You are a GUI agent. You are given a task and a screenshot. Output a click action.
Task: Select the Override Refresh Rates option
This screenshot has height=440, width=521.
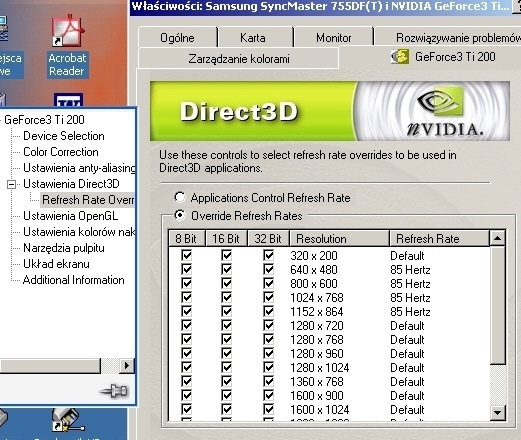239,216
